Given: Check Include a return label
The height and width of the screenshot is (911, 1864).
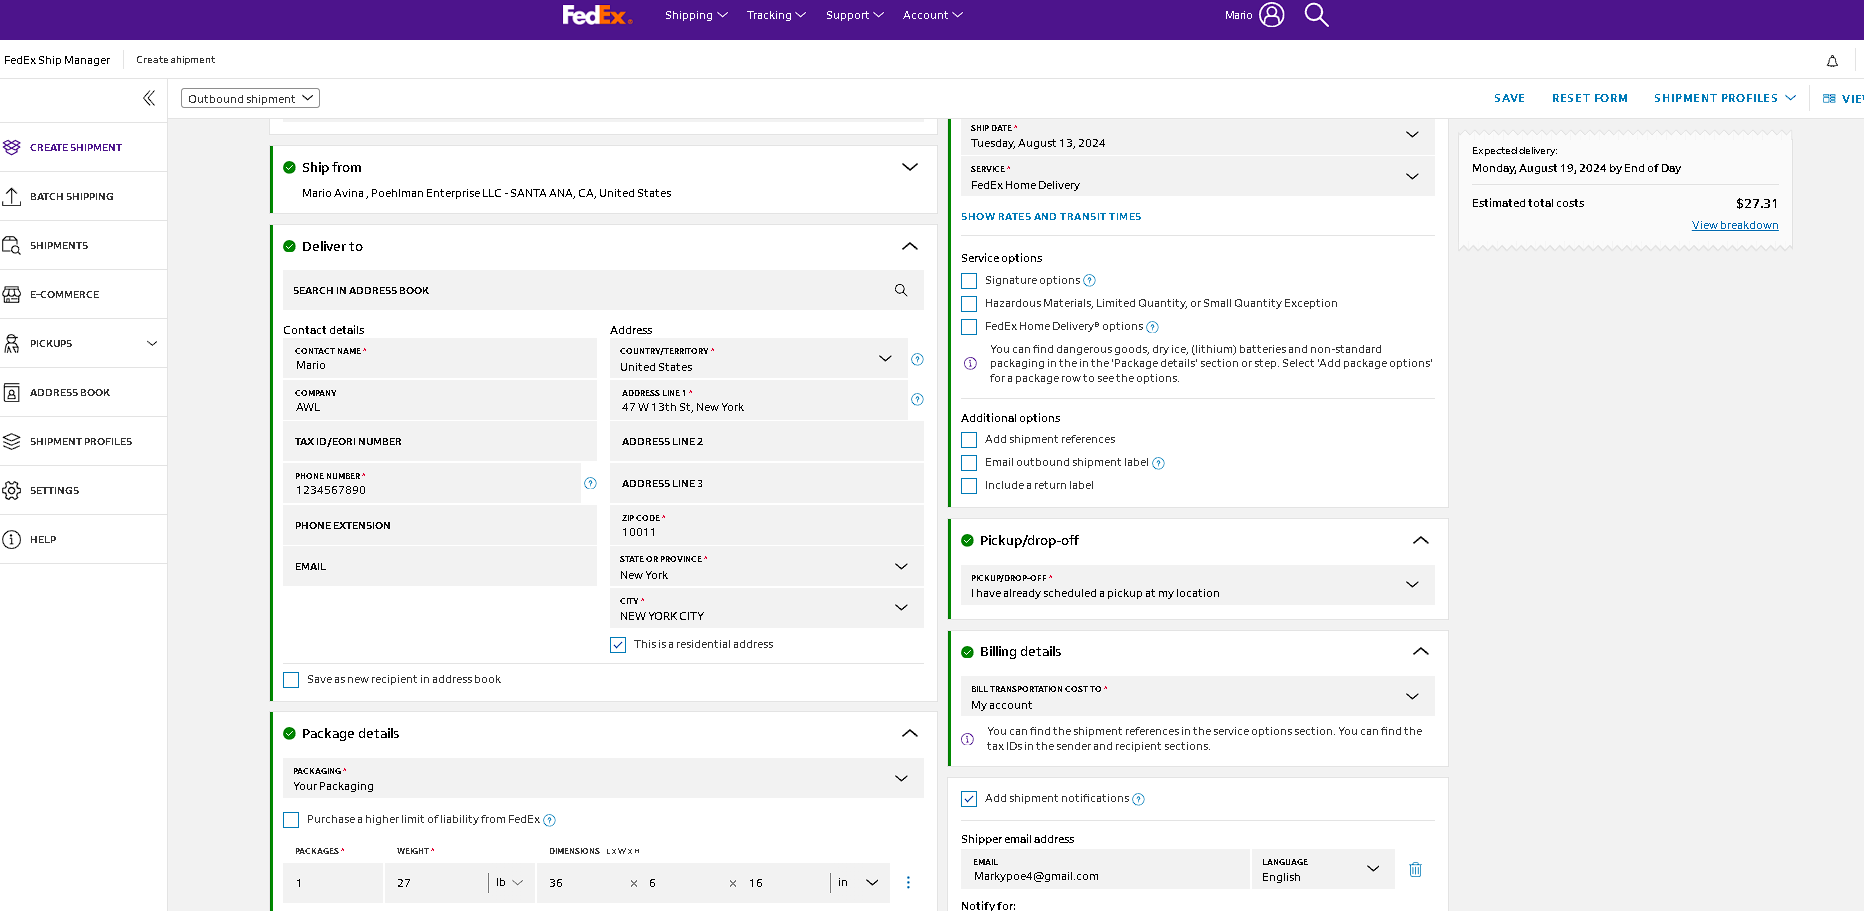Looking at the screenshot, I should [969, 486].
